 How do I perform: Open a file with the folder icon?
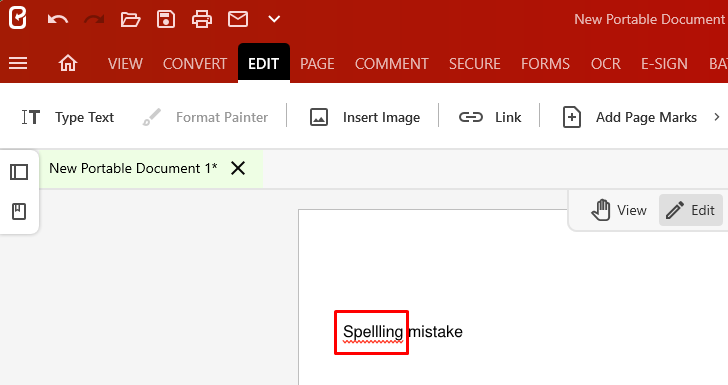(130, 20)
